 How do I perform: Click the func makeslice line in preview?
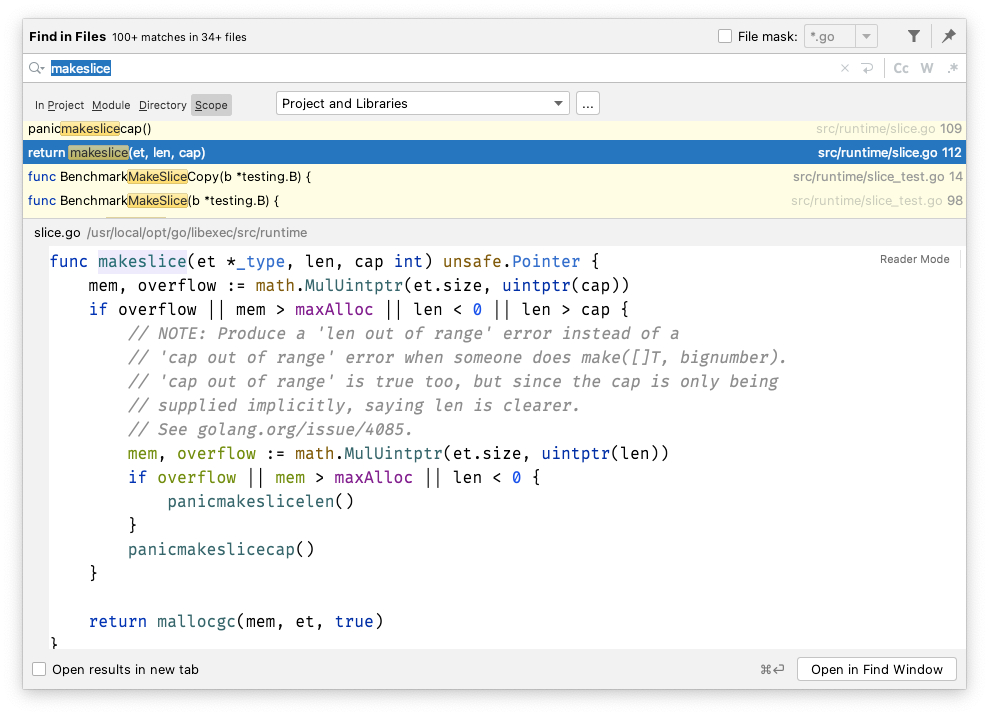324,261
